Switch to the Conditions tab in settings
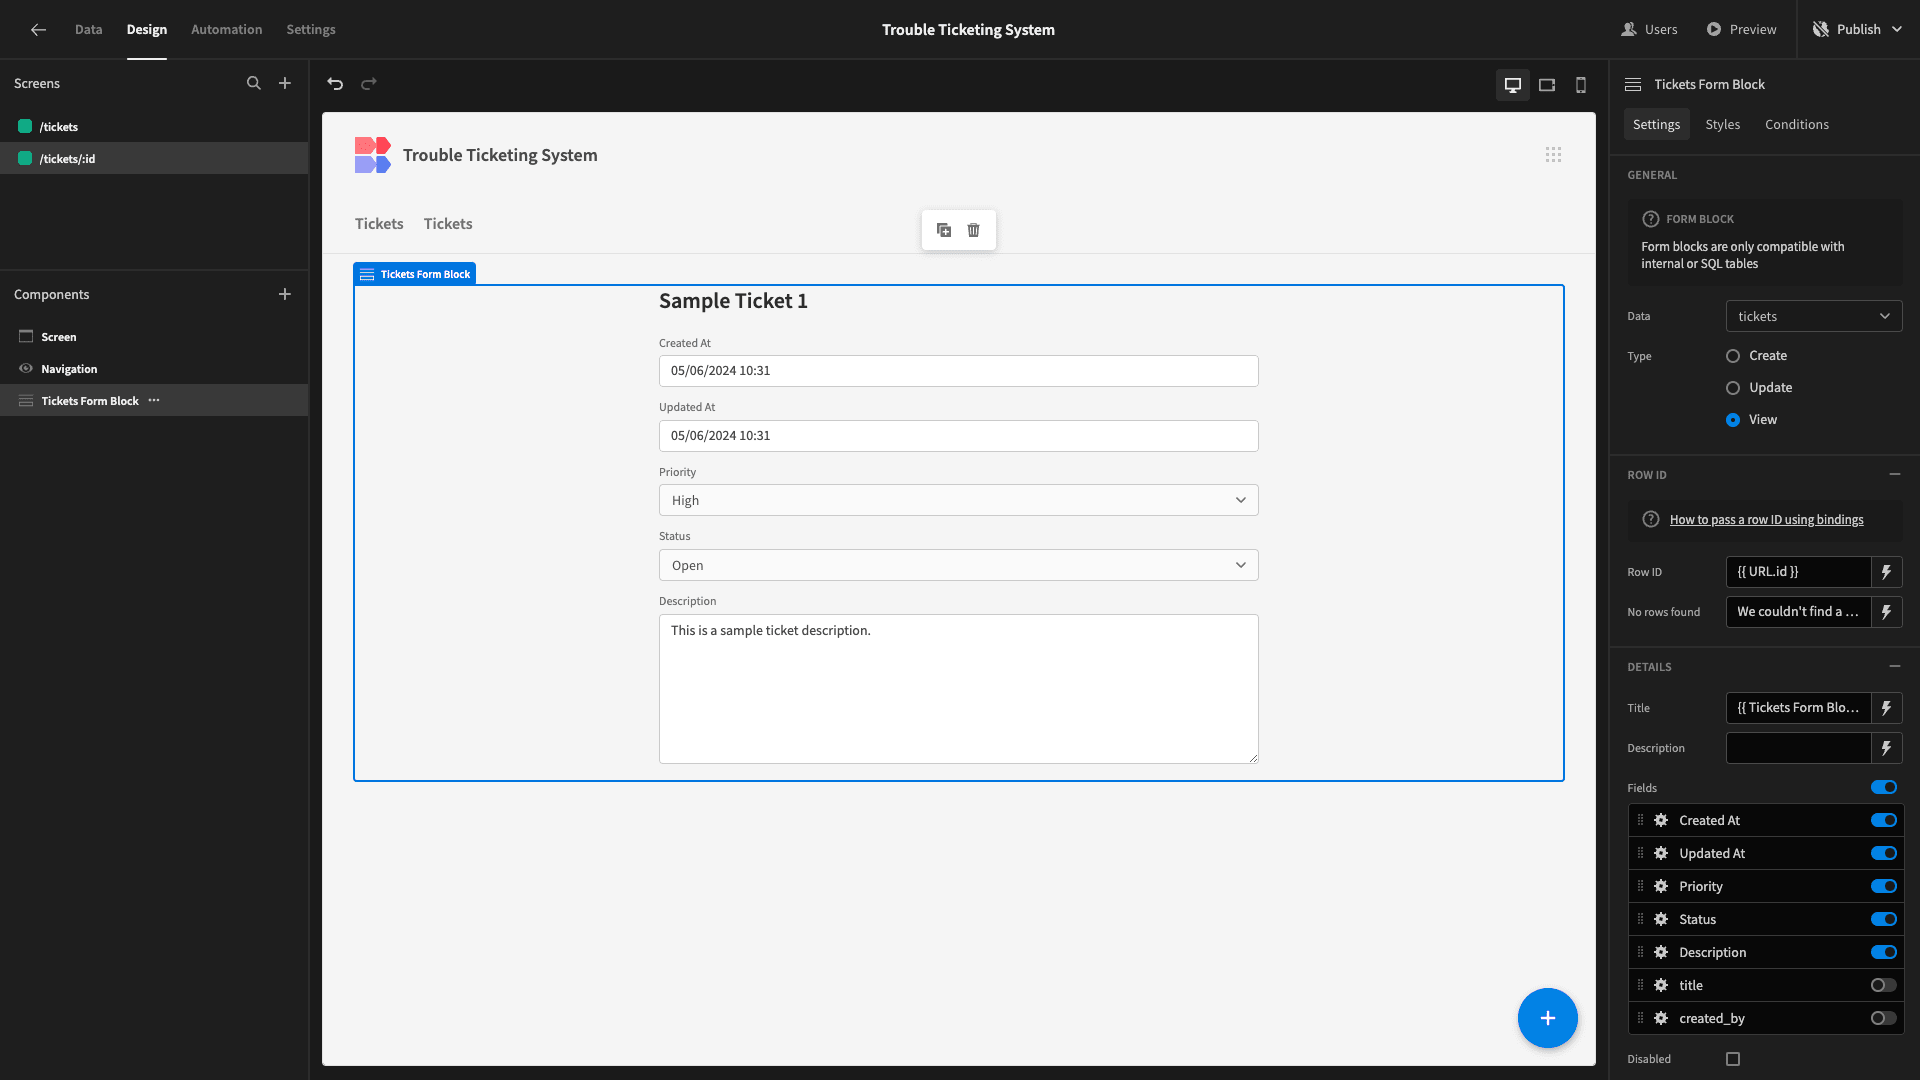1920x1080 pixels. point(1797,124)
